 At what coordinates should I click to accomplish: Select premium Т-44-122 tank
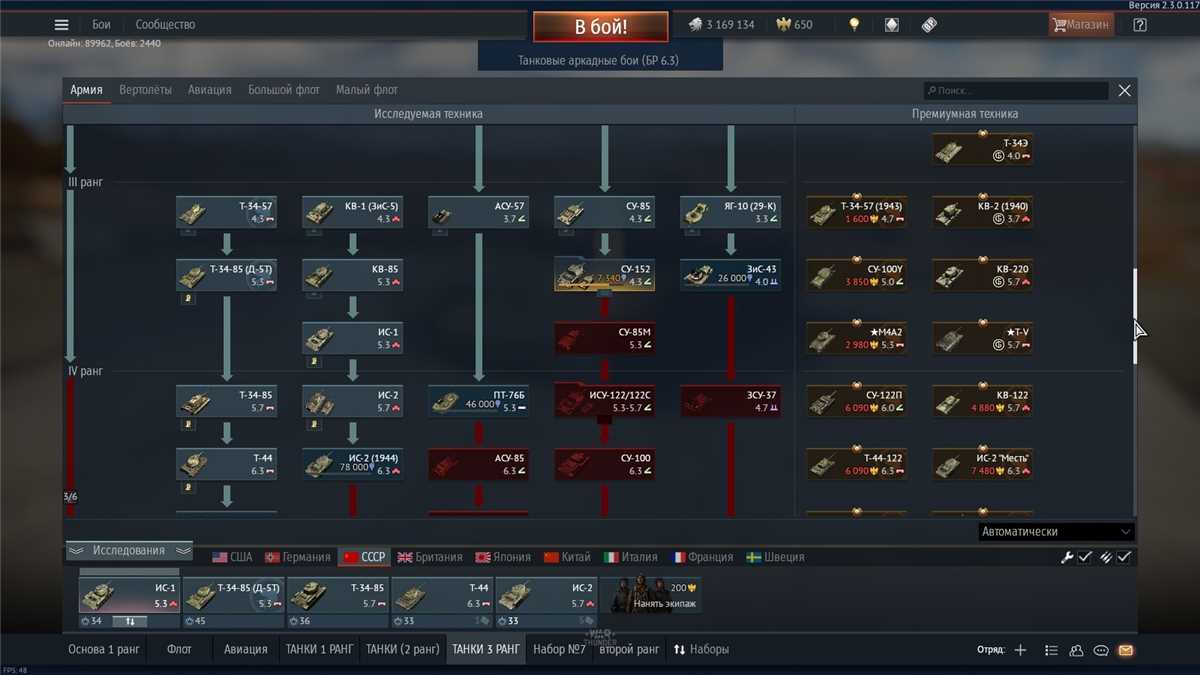[857, 464]
